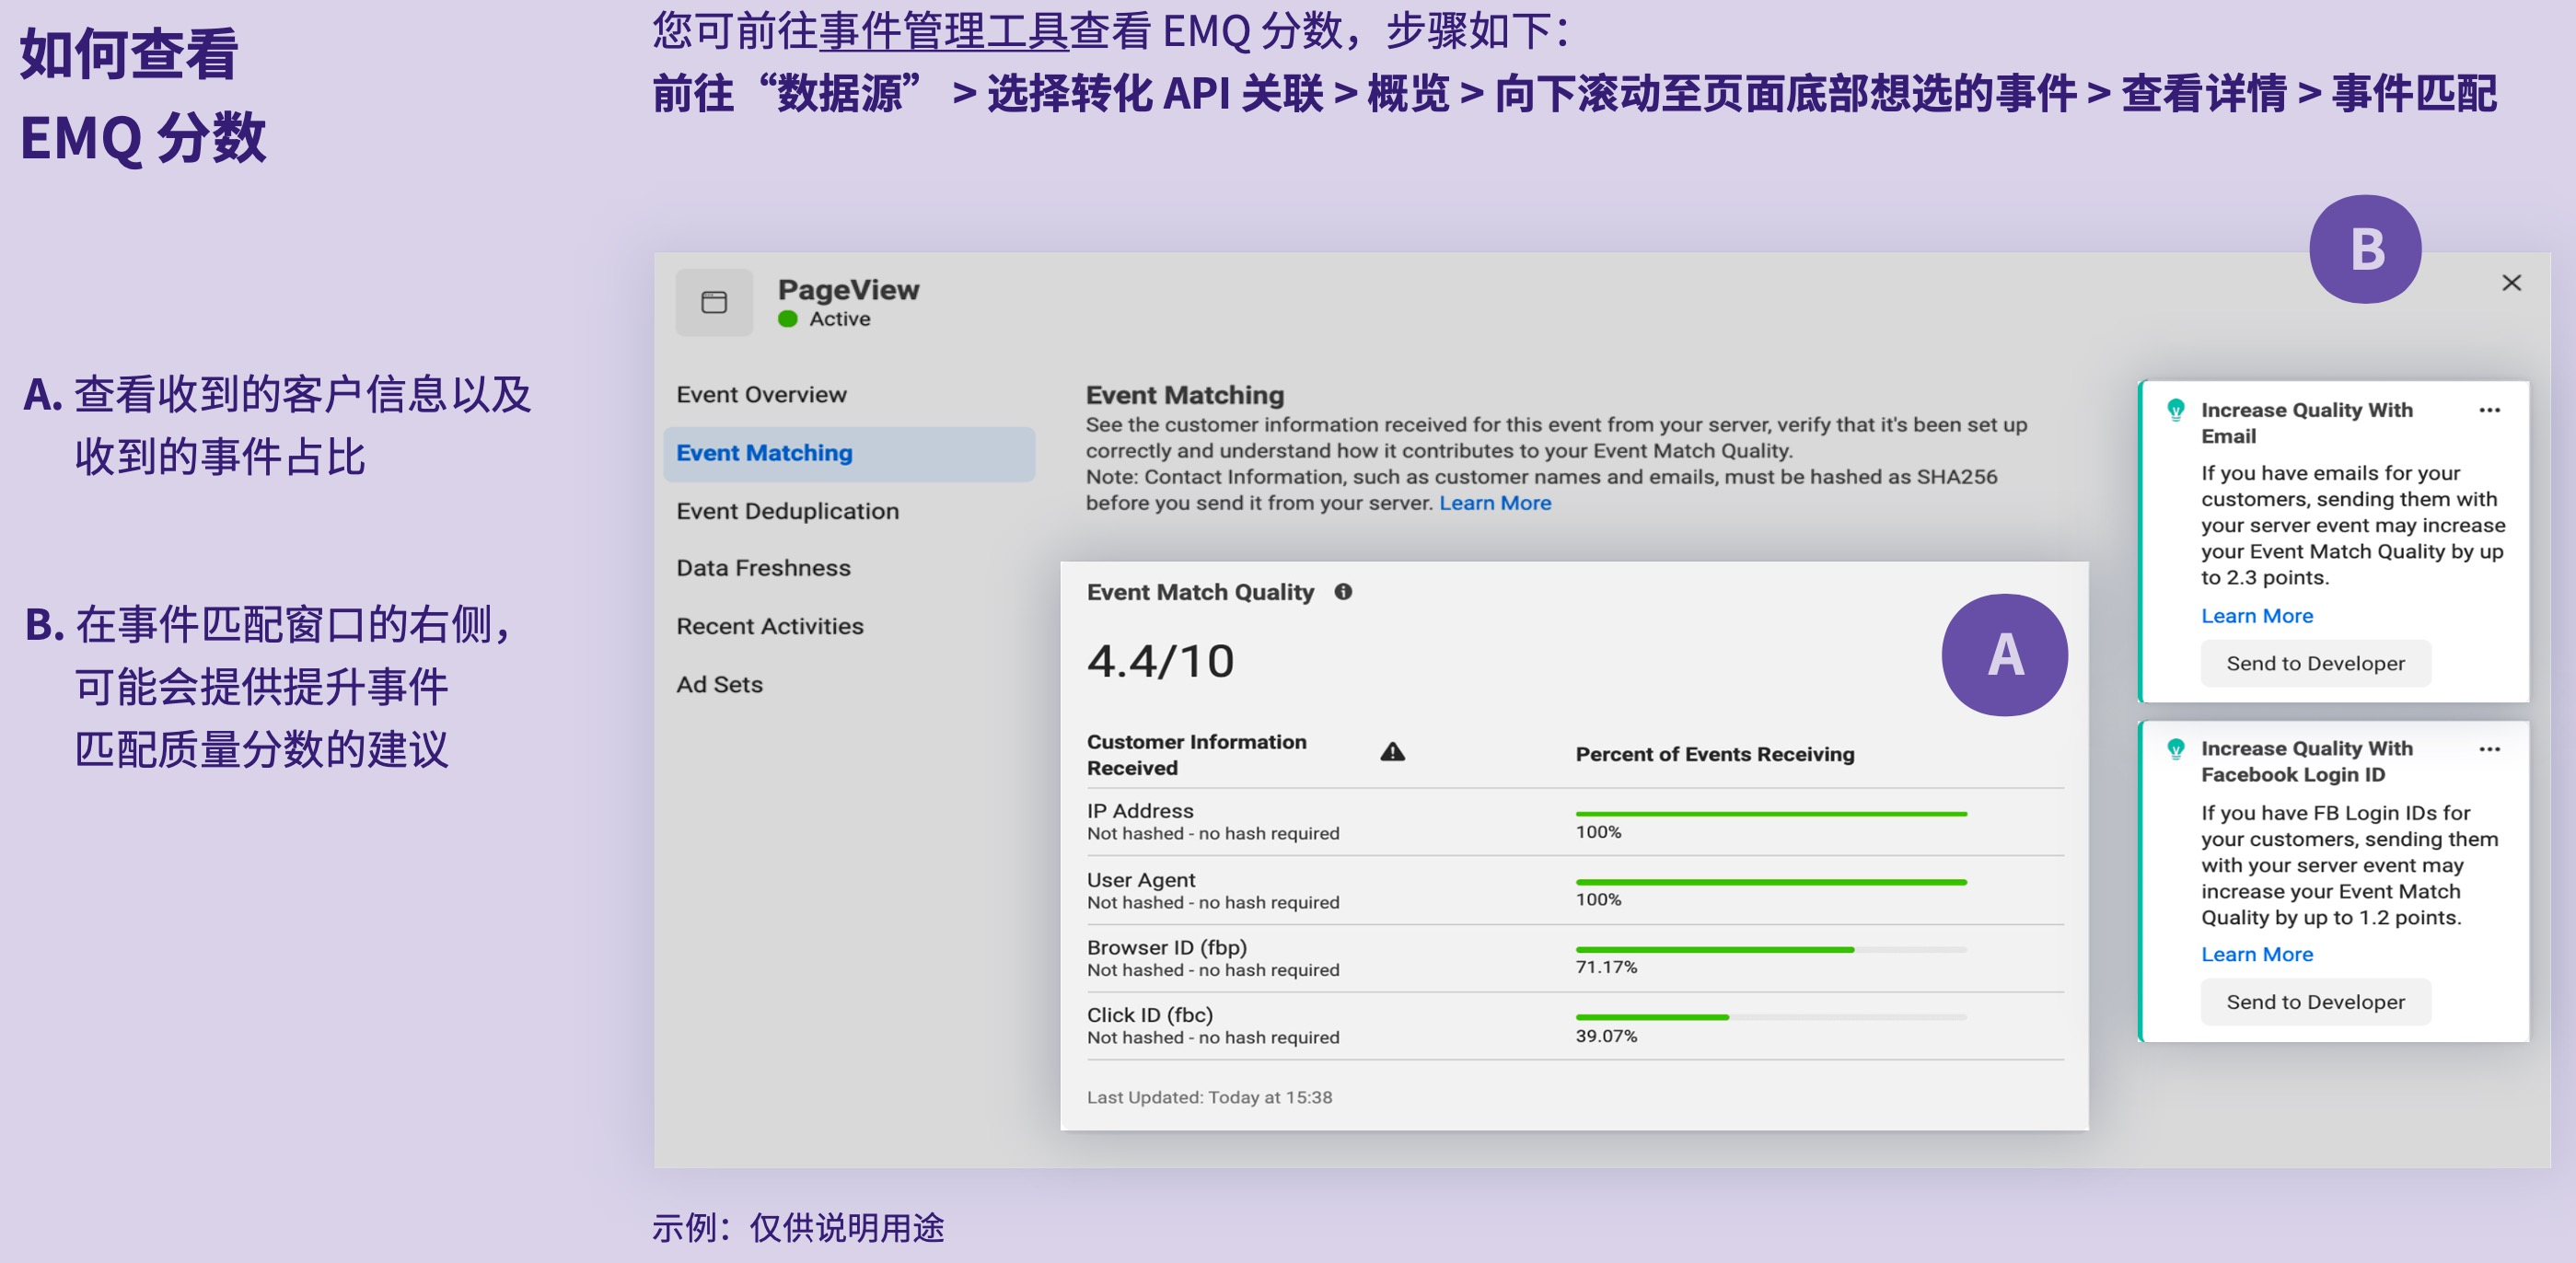Close the PageView details panel
2576x1263 pixels.
tap(2510, 283)
